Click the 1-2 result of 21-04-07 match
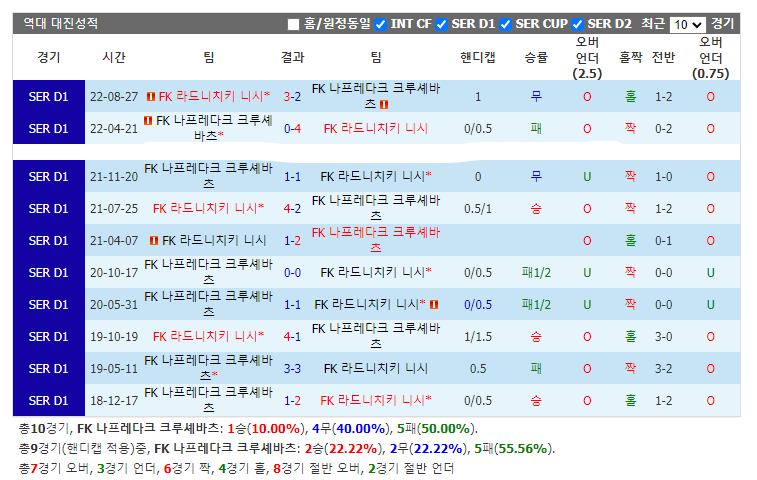The width and height of the screenshot is (757, 480). pos(292,240)
